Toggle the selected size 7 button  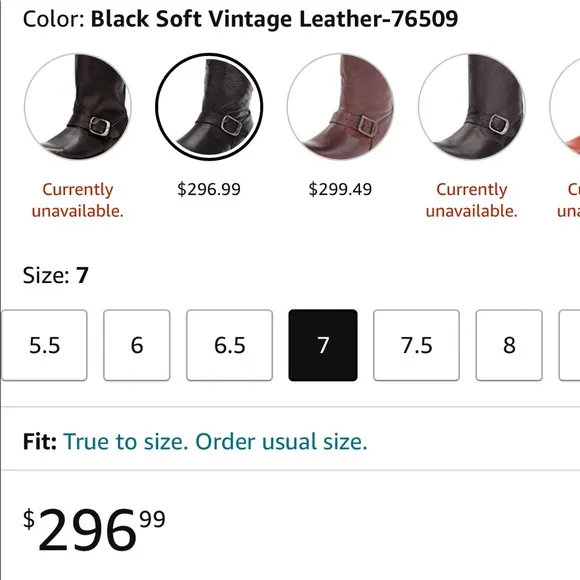pyautogui.click(x=323, y=345)
